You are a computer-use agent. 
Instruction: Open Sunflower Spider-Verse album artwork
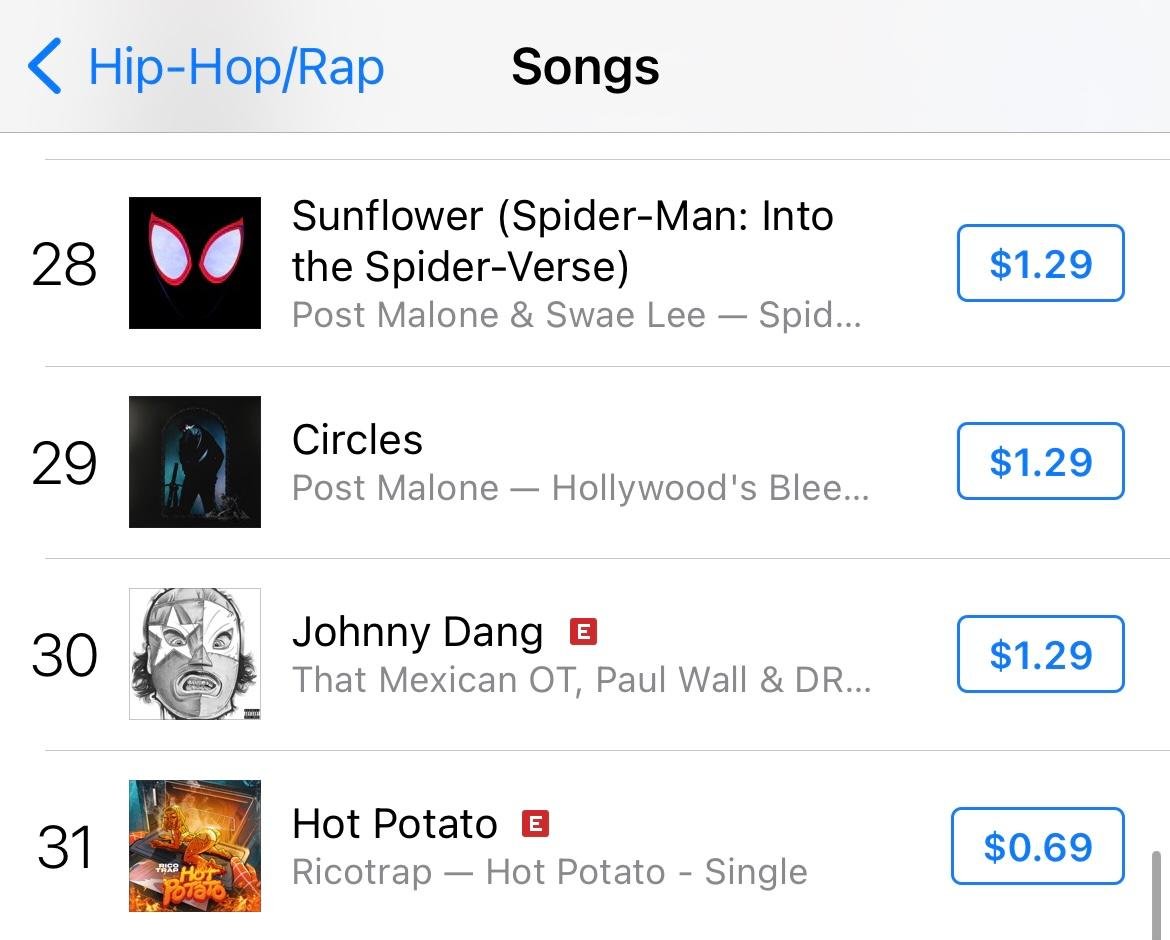(195, 263)
